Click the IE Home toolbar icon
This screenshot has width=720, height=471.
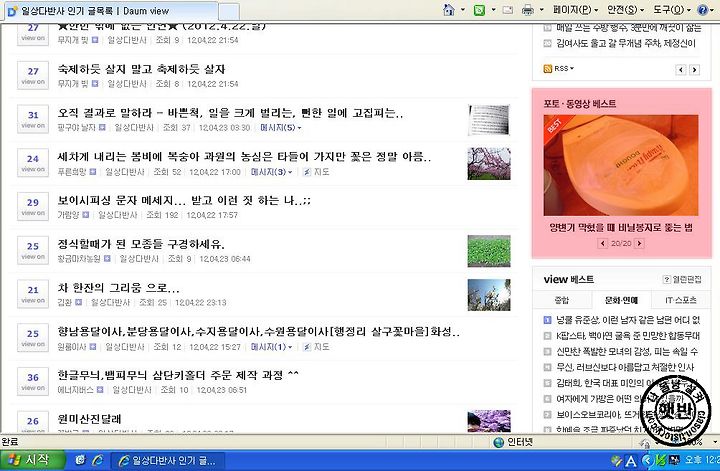coord(449,10)
